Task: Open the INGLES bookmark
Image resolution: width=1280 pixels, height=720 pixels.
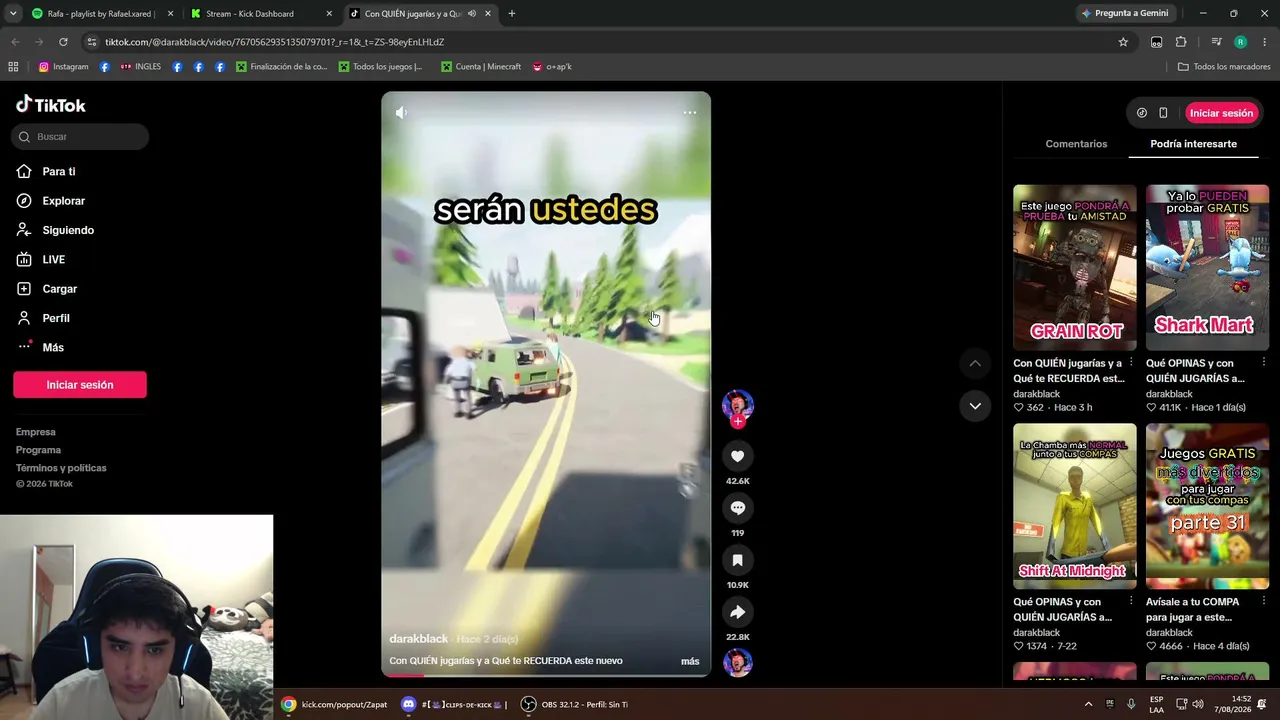Action: (141, 67)
